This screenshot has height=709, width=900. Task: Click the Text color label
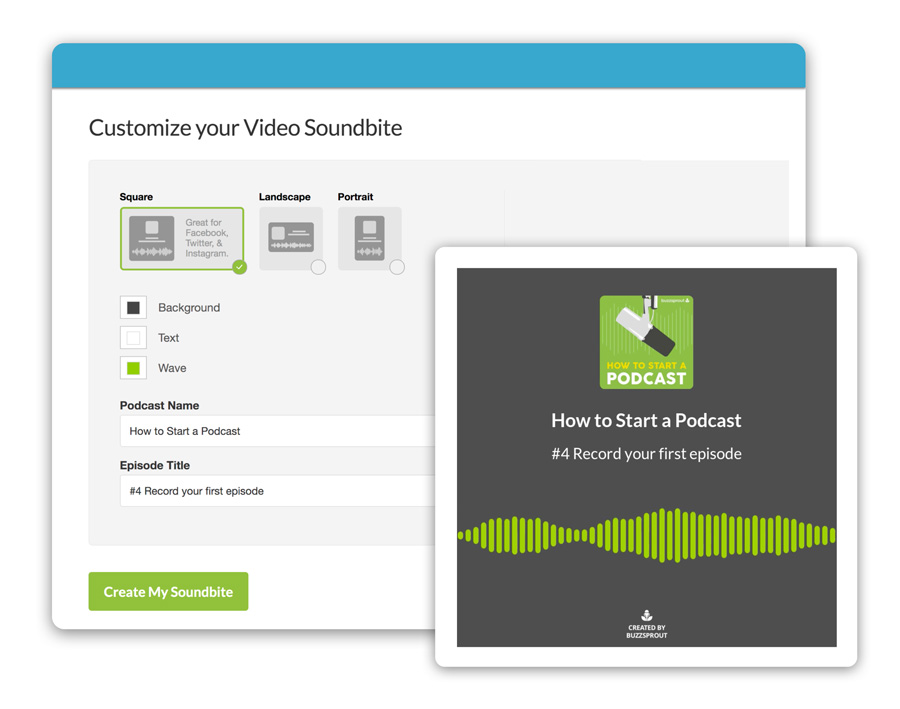pyautogui.click(x=168, y=338)
